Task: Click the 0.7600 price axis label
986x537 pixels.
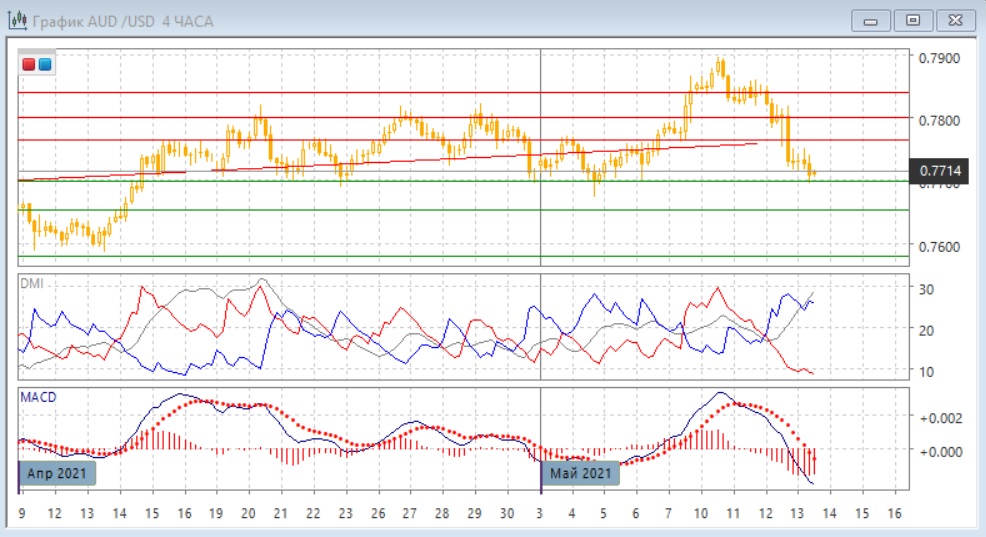Action: tap(938, 246)
